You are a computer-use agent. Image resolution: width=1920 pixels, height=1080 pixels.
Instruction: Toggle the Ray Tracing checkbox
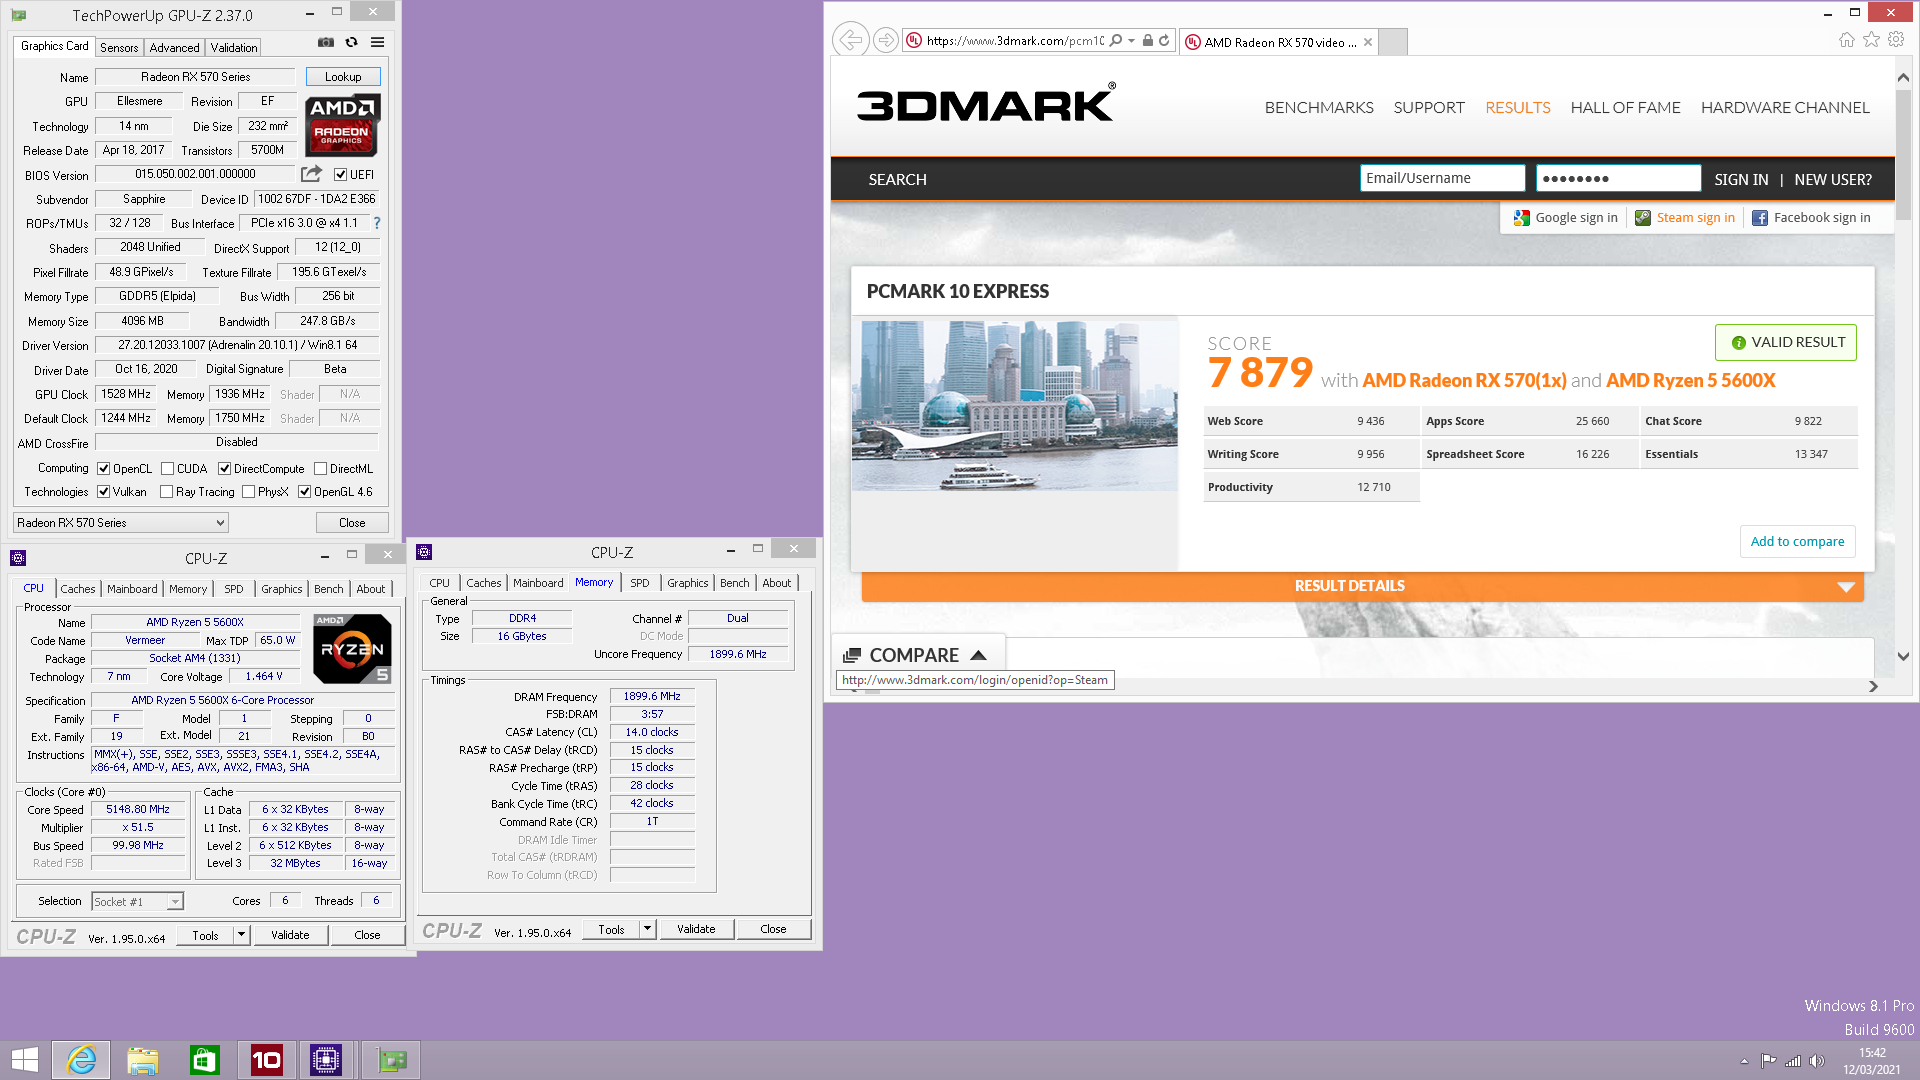(x=166, y=491)
